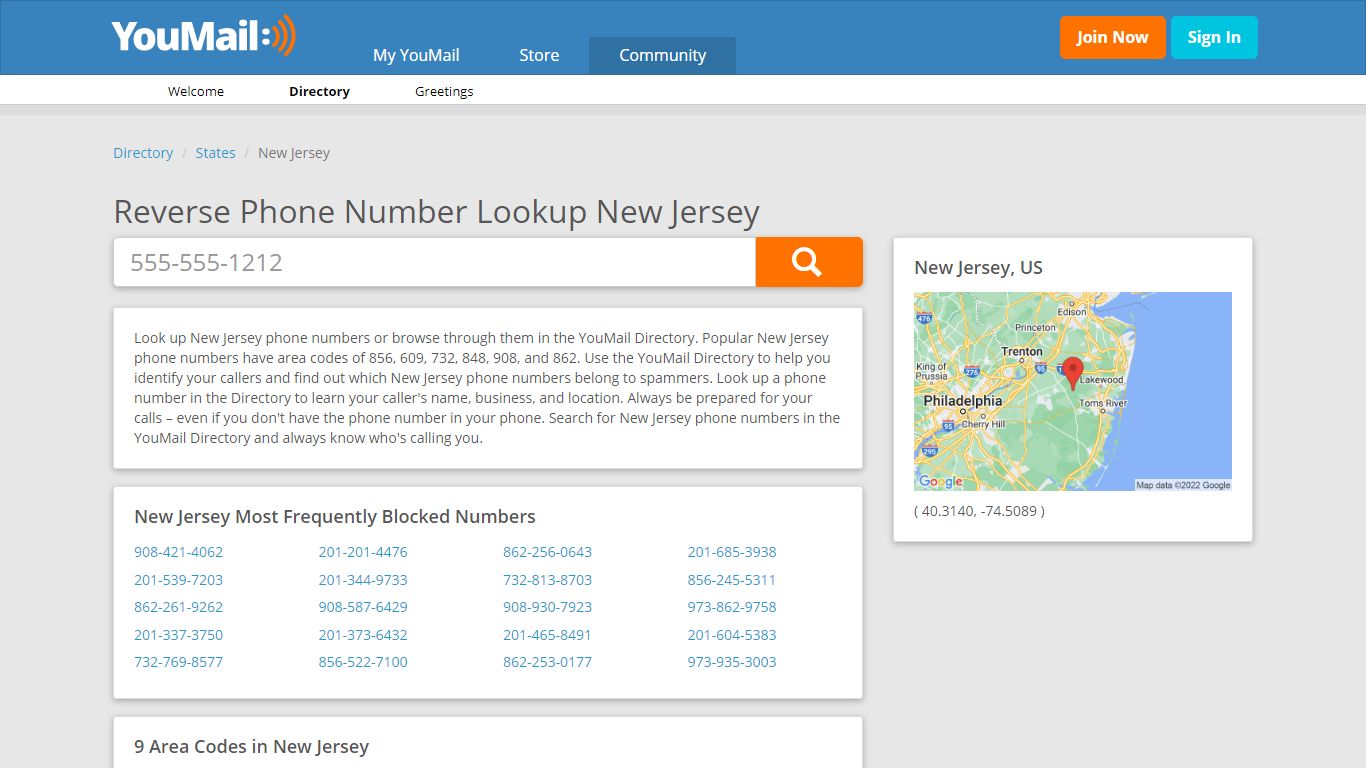Screen dimensions: 1366x768
Task: Open number 908-421-4062
Action: [x=179, y=552]
